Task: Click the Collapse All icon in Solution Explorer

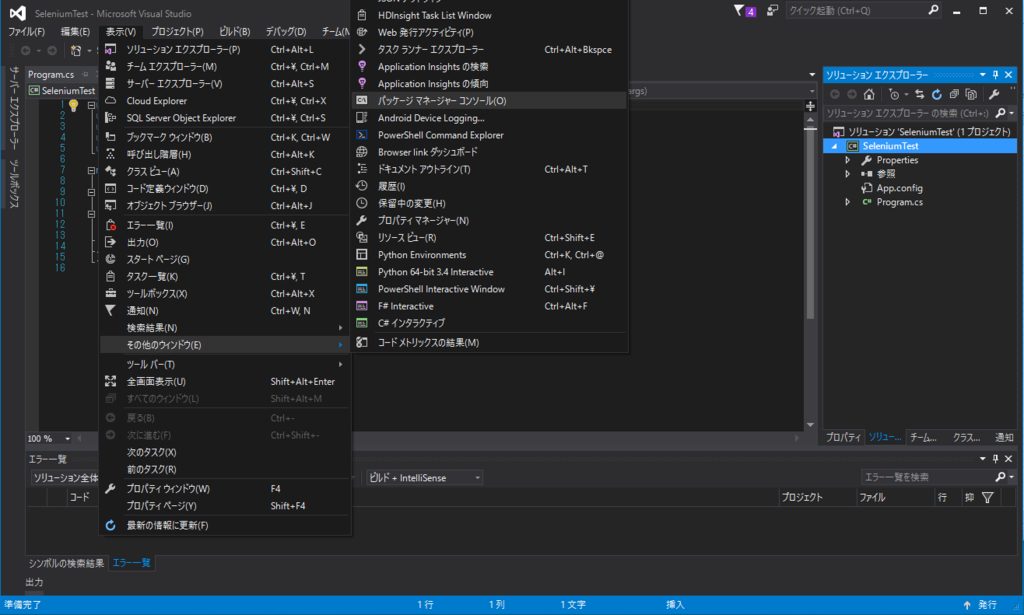Action: click(954, 95)
